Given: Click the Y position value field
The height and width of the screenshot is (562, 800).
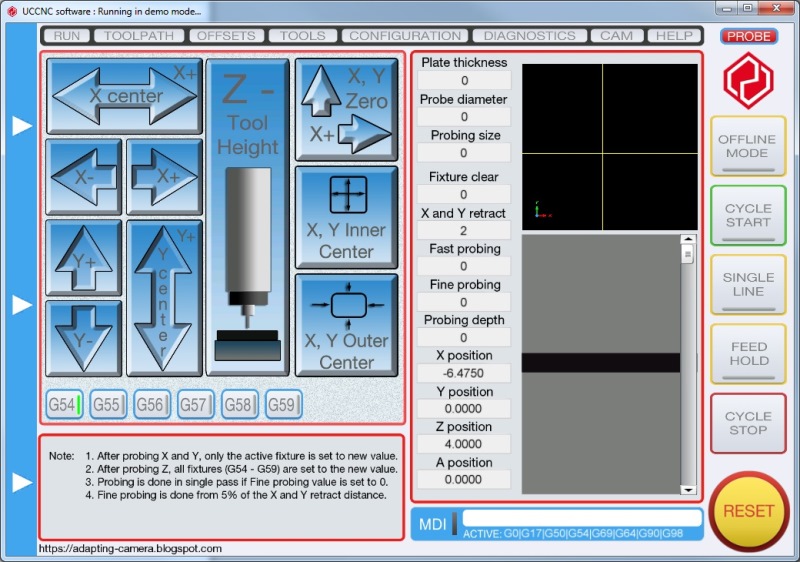Looking at the screenshot, I should click(464, 408).
